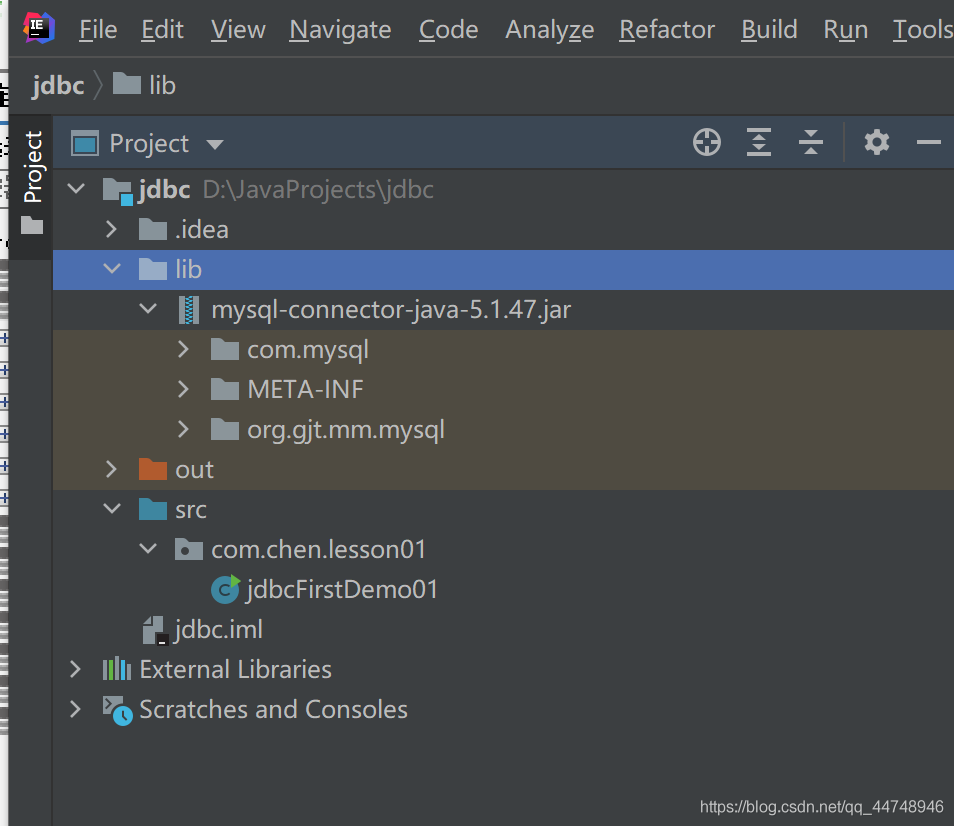The height and width of the screenshot is (826, 954).
Task: Click the Scratches and Consoles clock icon
Action: [117, 710]
